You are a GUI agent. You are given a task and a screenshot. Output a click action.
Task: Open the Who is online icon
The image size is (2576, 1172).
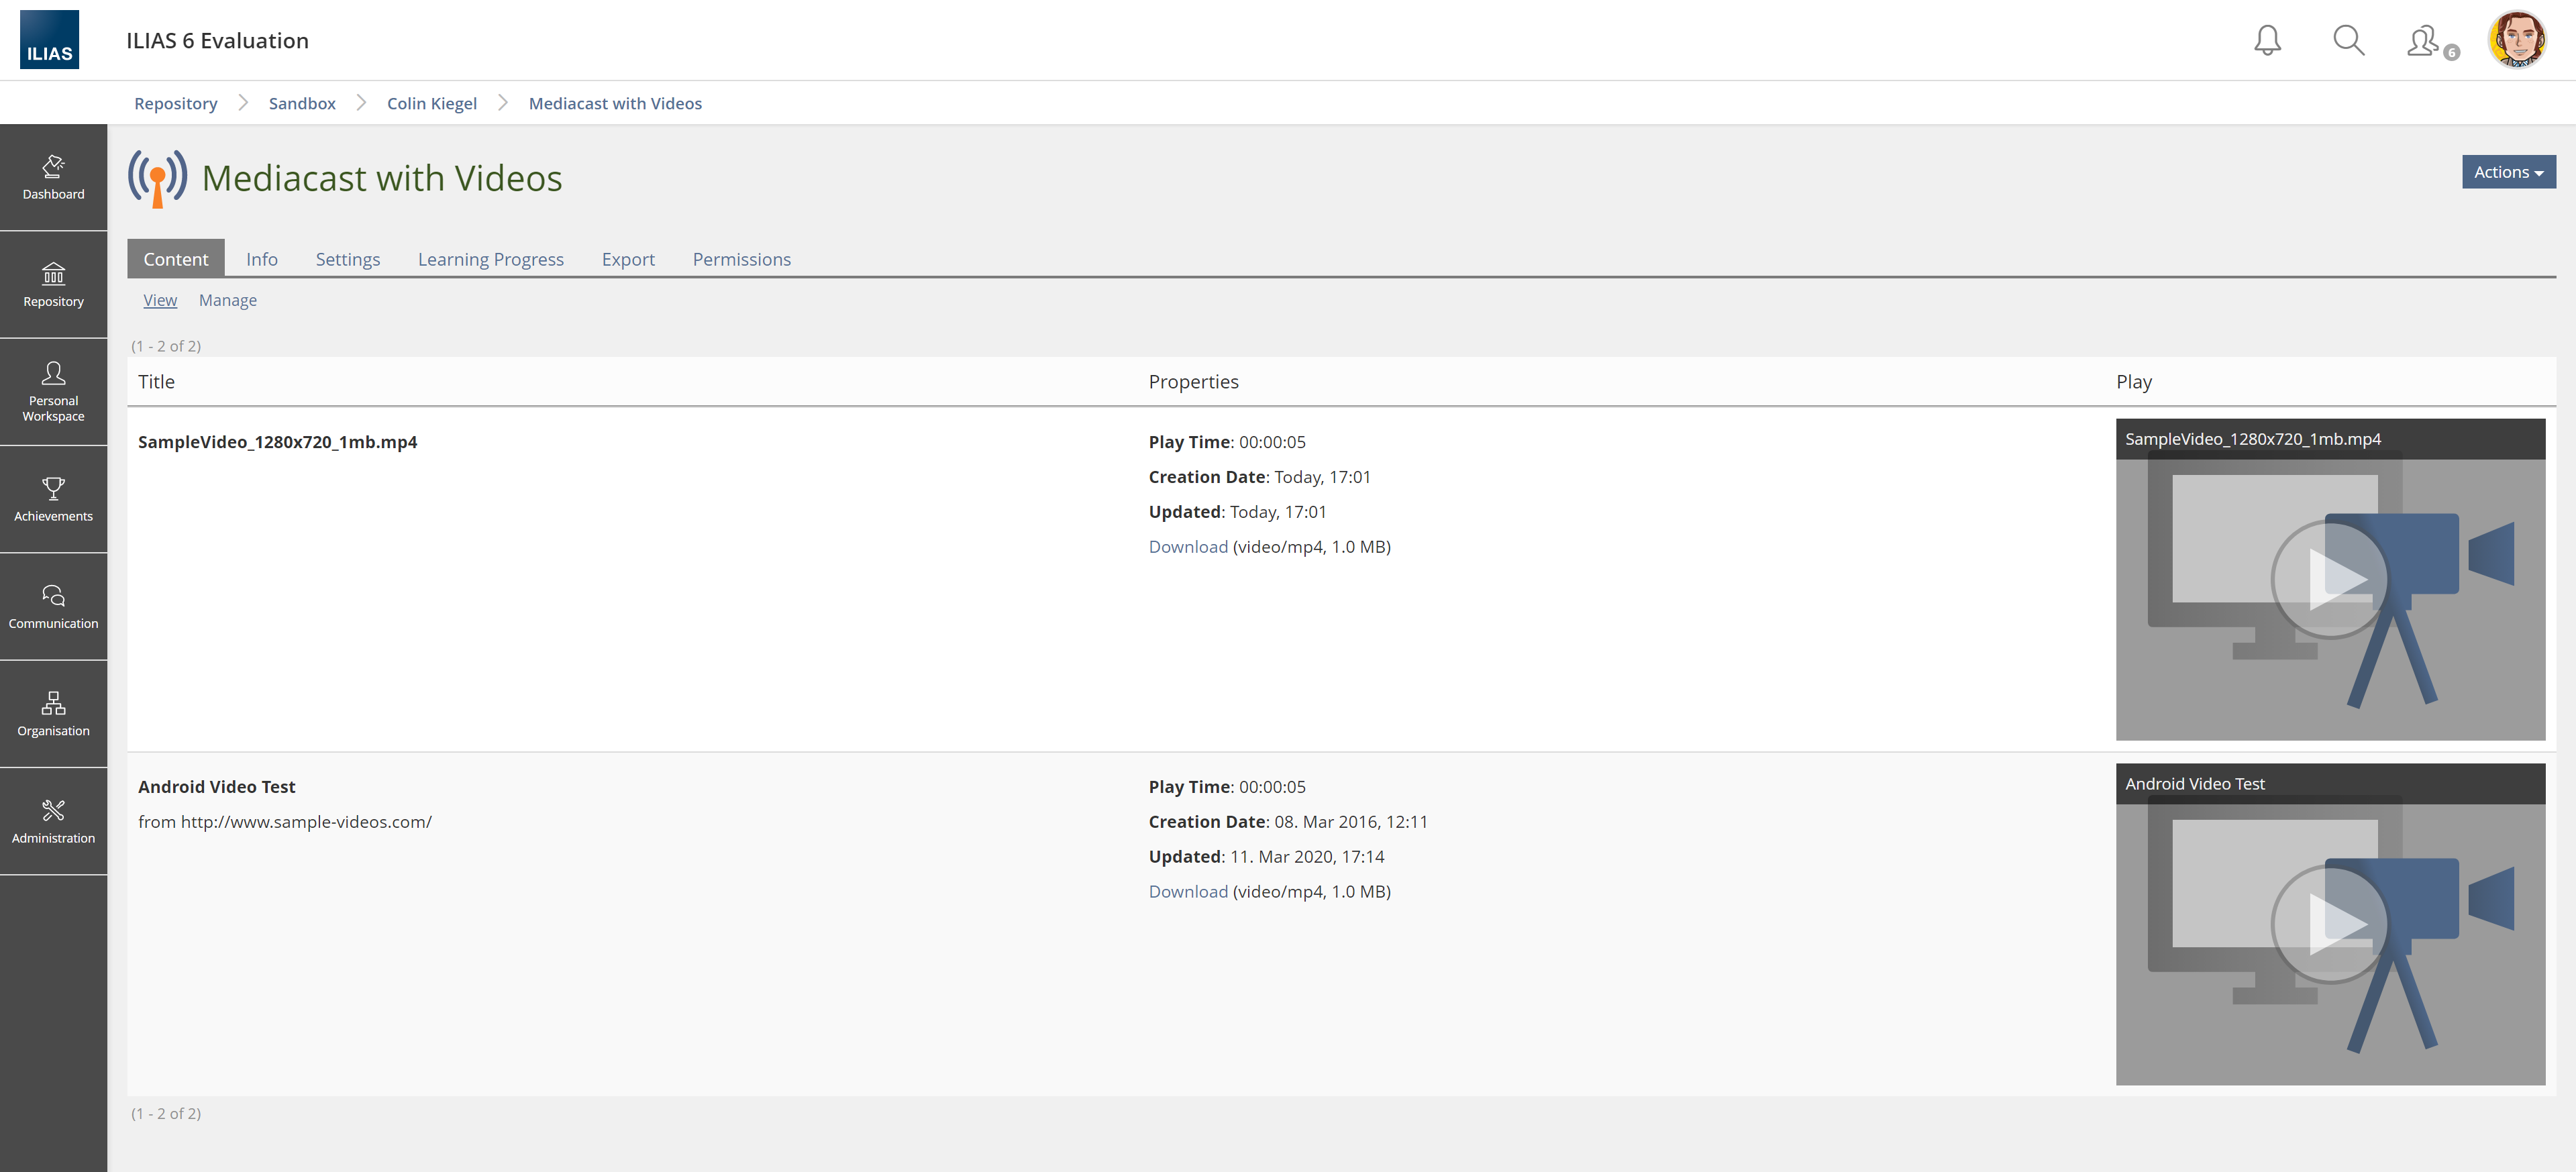pyautogui.click(x=2424, y=41)
